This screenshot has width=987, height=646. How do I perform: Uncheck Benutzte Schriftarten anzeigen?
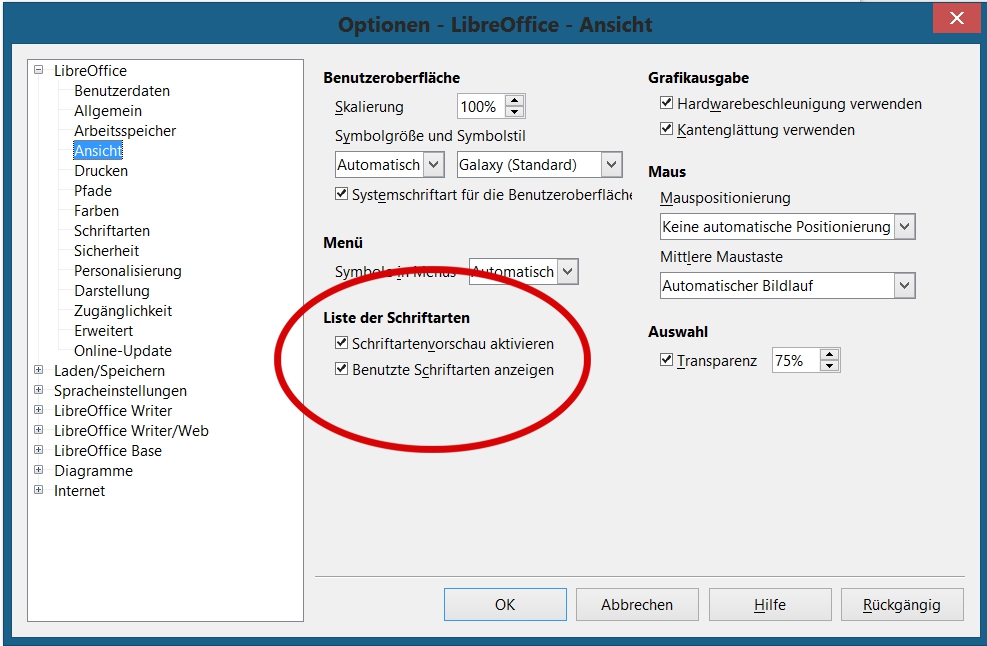click(x=341, y=369)
